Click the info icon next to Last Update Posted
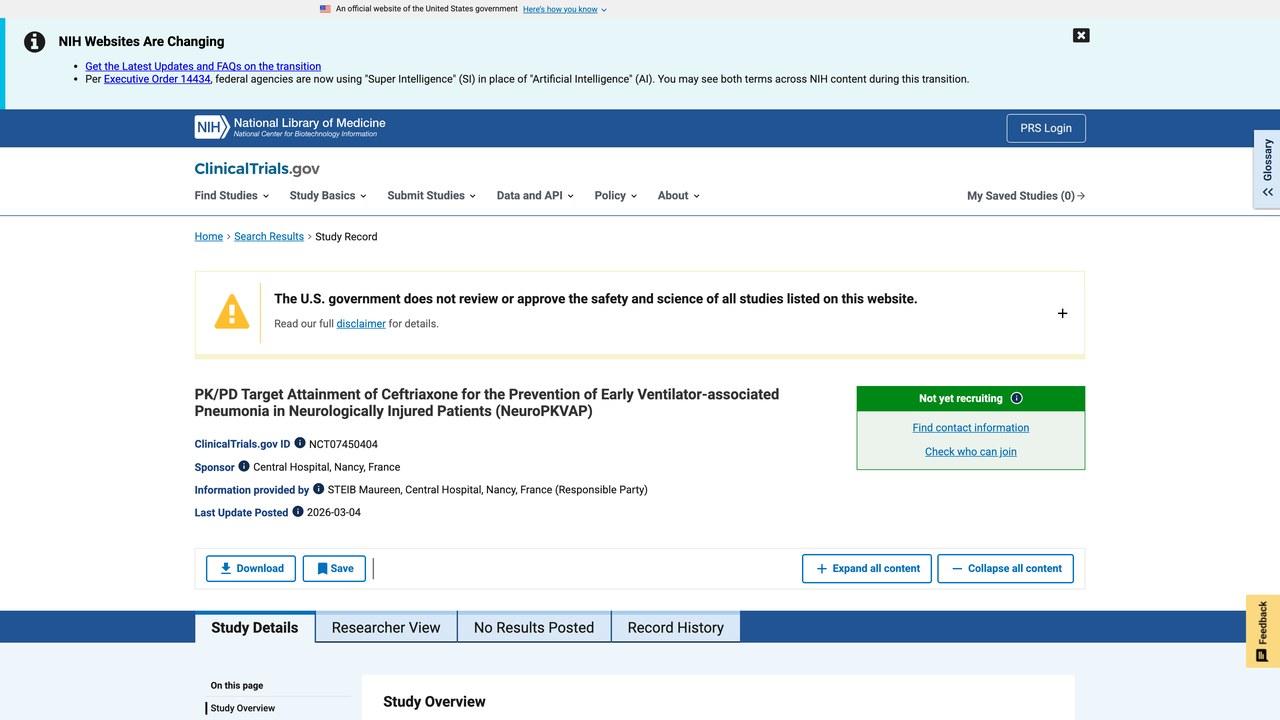 [x=297, y=512]
